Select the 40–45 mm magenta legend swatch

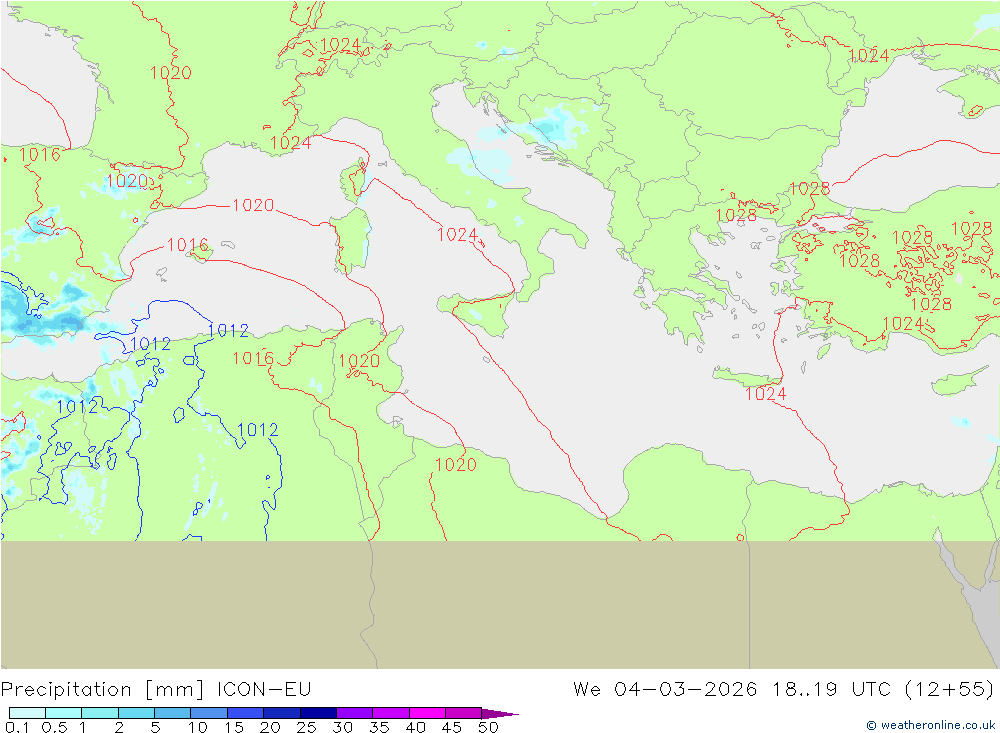427,713
